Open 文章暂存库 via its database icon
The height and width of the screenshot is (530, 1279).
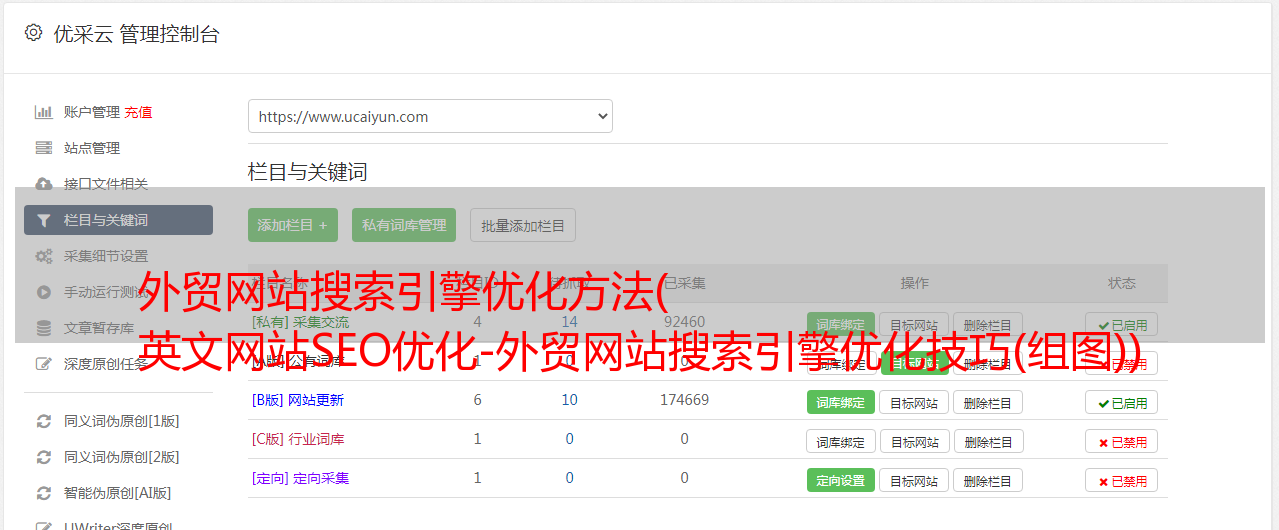(x=43, y=328)
